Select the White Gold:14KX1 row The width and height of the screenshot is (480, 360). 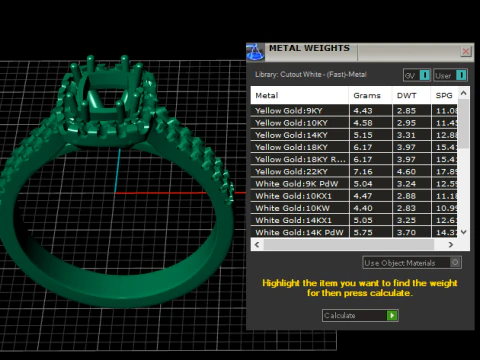click(354, 220)
